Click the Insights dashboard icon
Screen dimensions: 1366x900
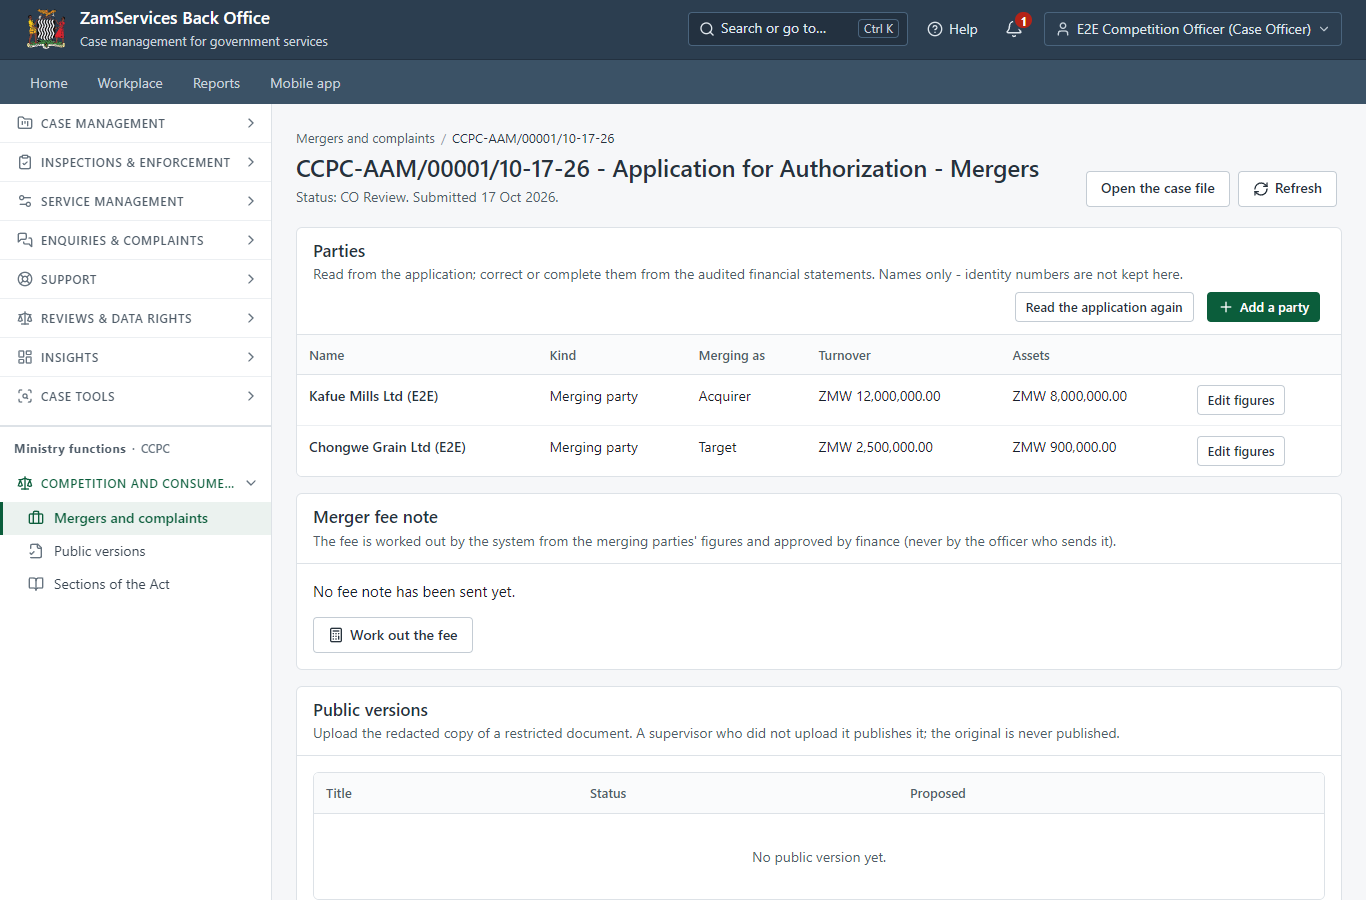coord(25,357)
